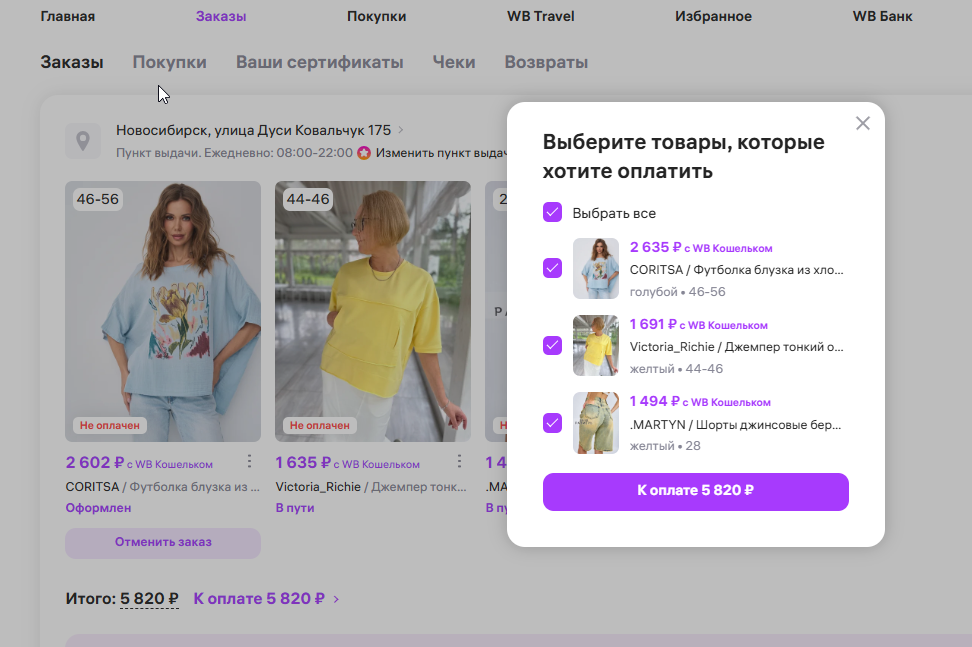972x647 pixels.
Task: Click Итого 5 820 ₽ underlined amount
Action: pyautogui.click(x=149, y=599)
